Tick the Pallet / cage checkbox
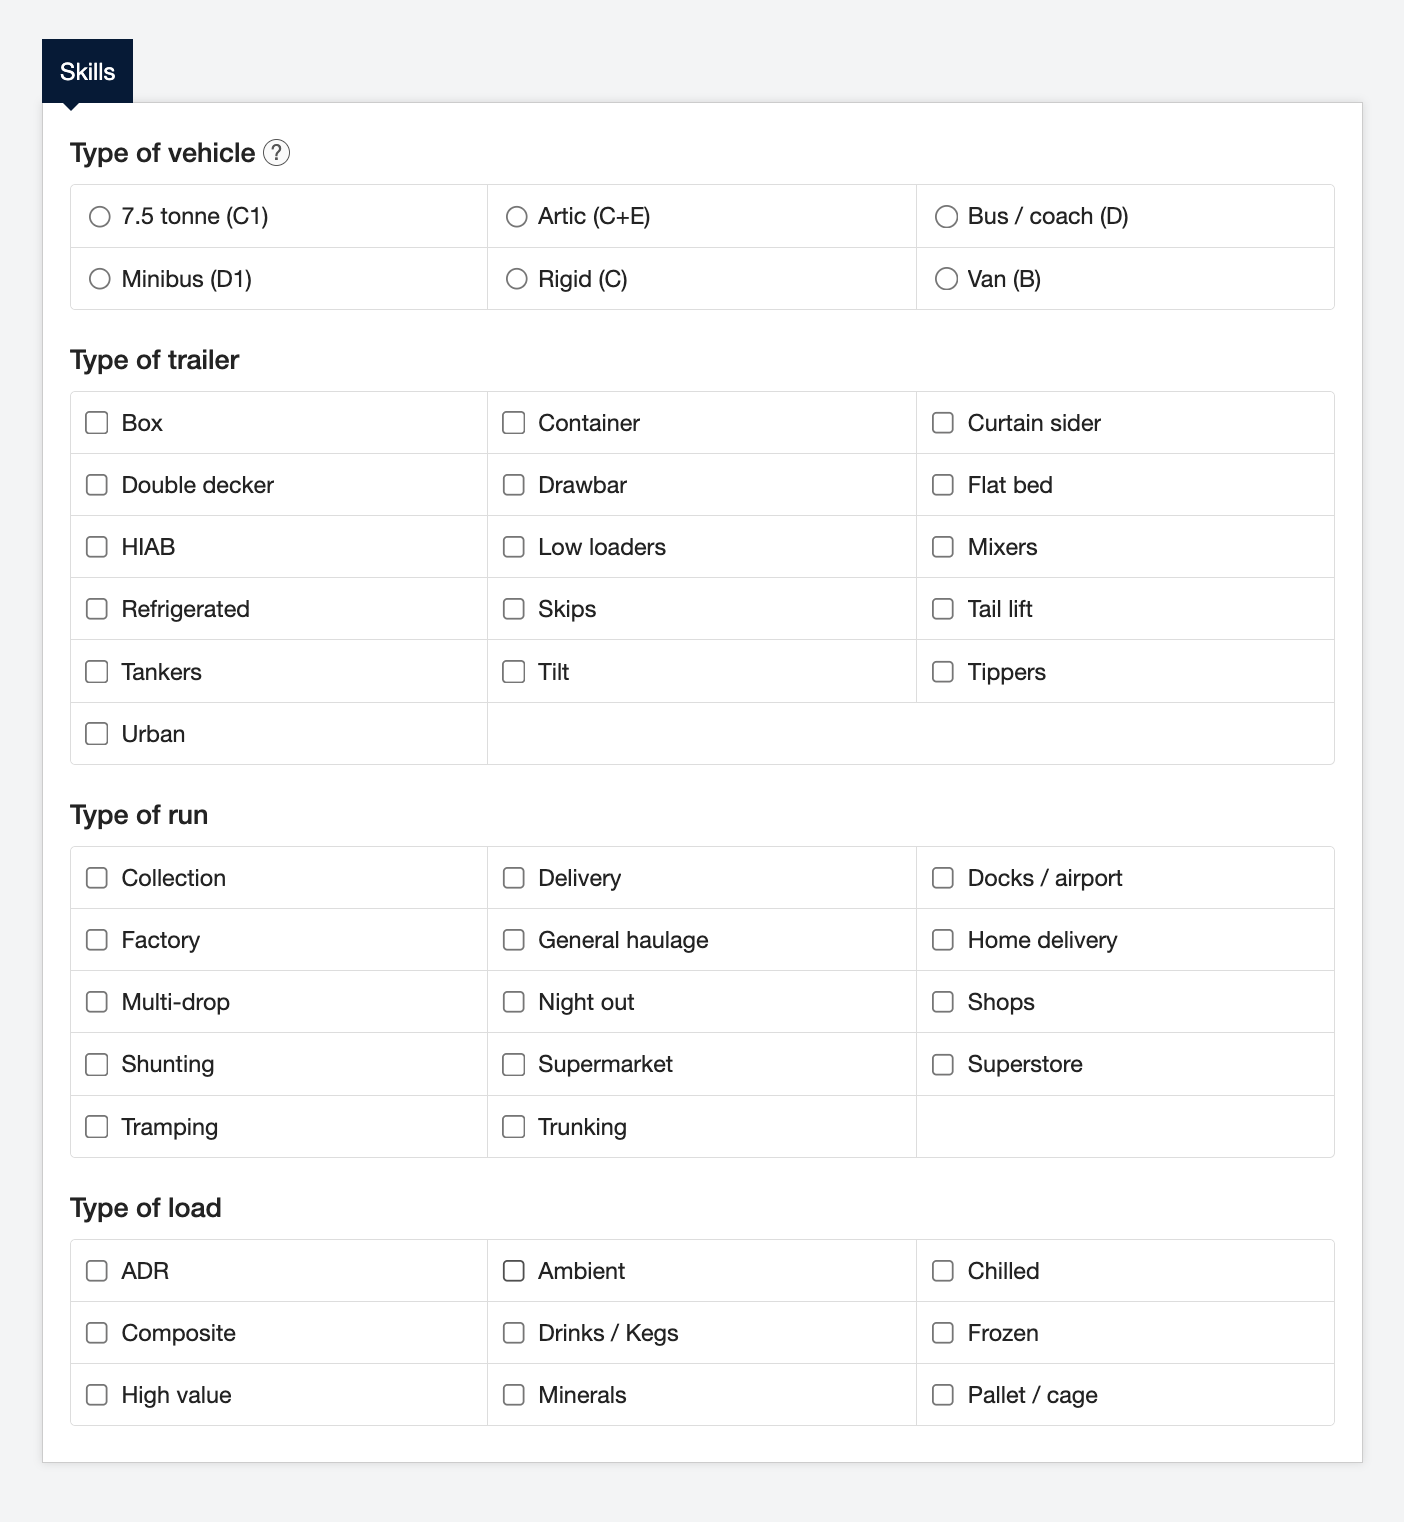The width and height of the screenshot is (1404, 1522). pos(943,1395)
